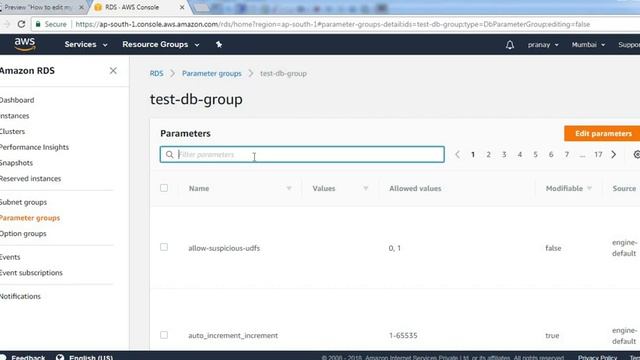640x360 pixels.
Task: Jump to page 17 of parameters
Action: (598, 155)
